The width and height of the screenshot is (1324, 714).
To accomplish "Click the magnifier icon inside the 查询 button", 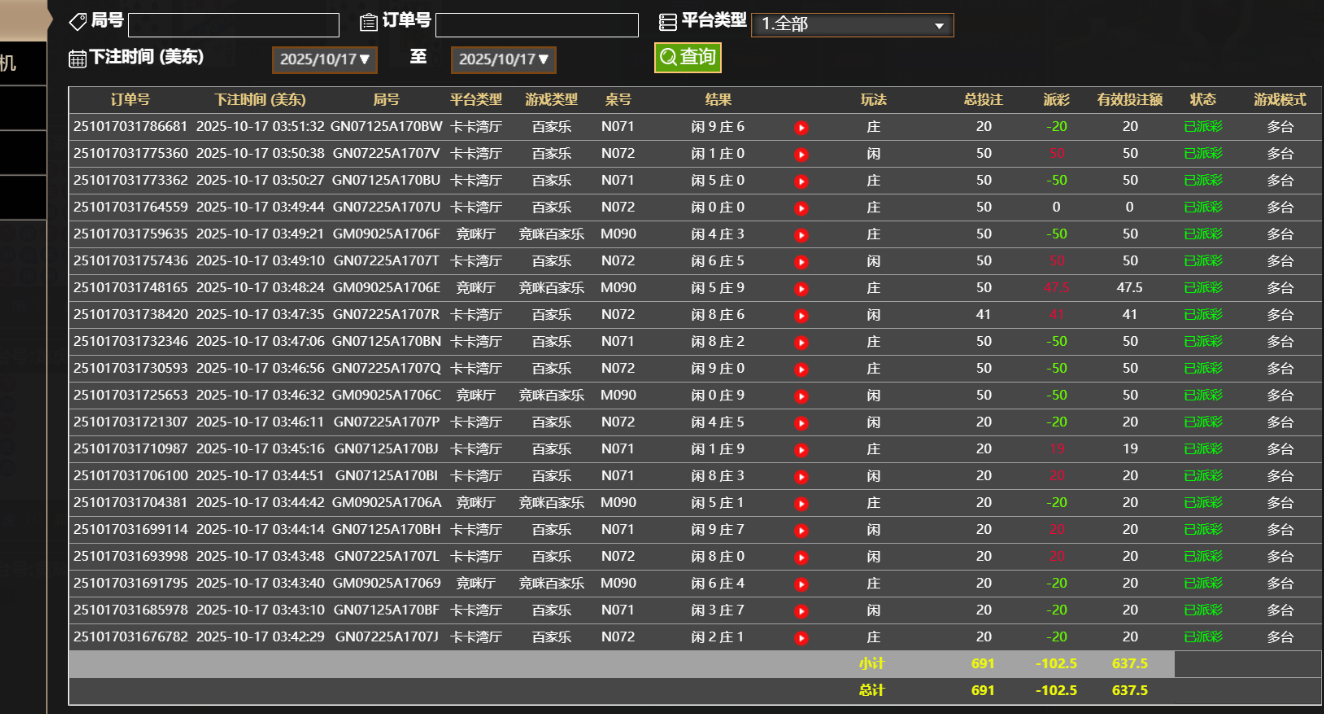I will (668, 58).
